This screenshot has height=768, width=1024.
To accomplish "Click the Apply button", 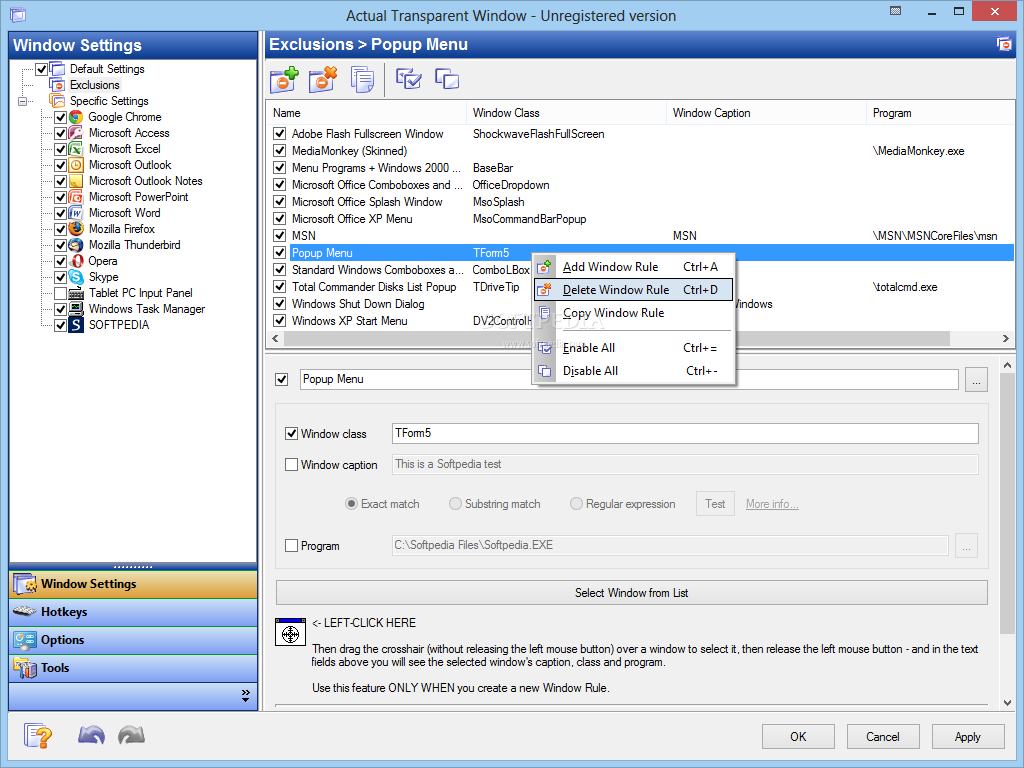I will tap(968, 737).
